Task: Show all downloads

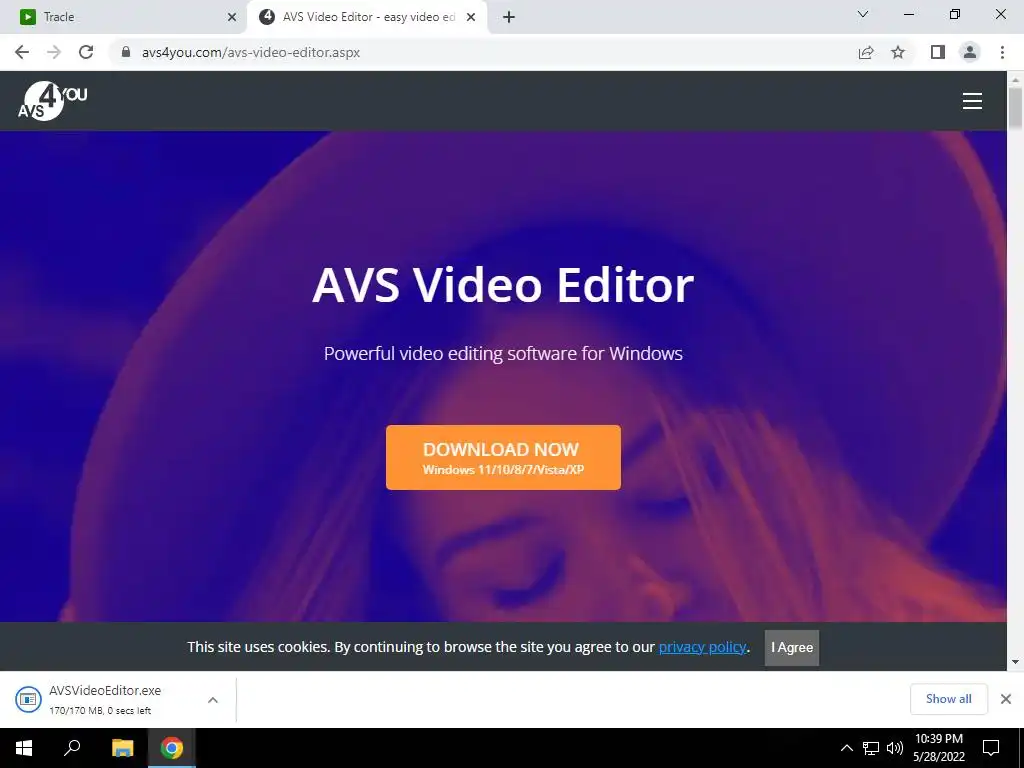Action: point(948,699)
